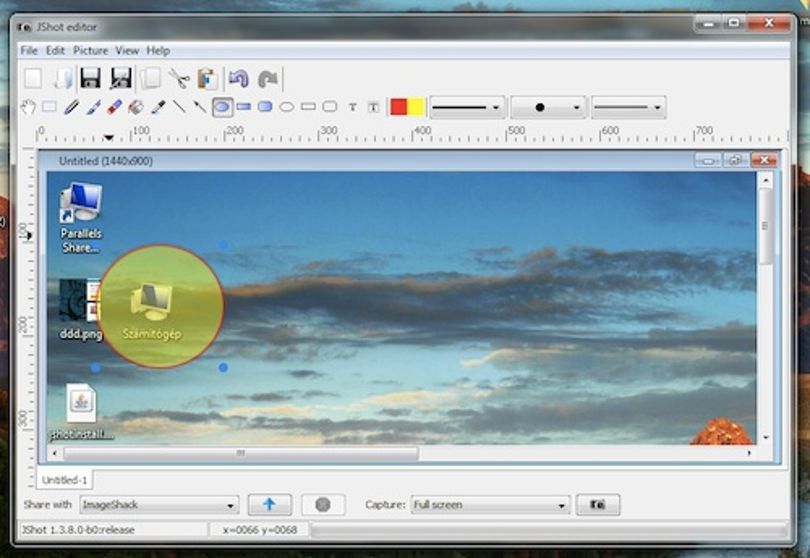This screenshot has height=558, width=810.
Task: Click the scissors cut icon
Action: (179, 79)
